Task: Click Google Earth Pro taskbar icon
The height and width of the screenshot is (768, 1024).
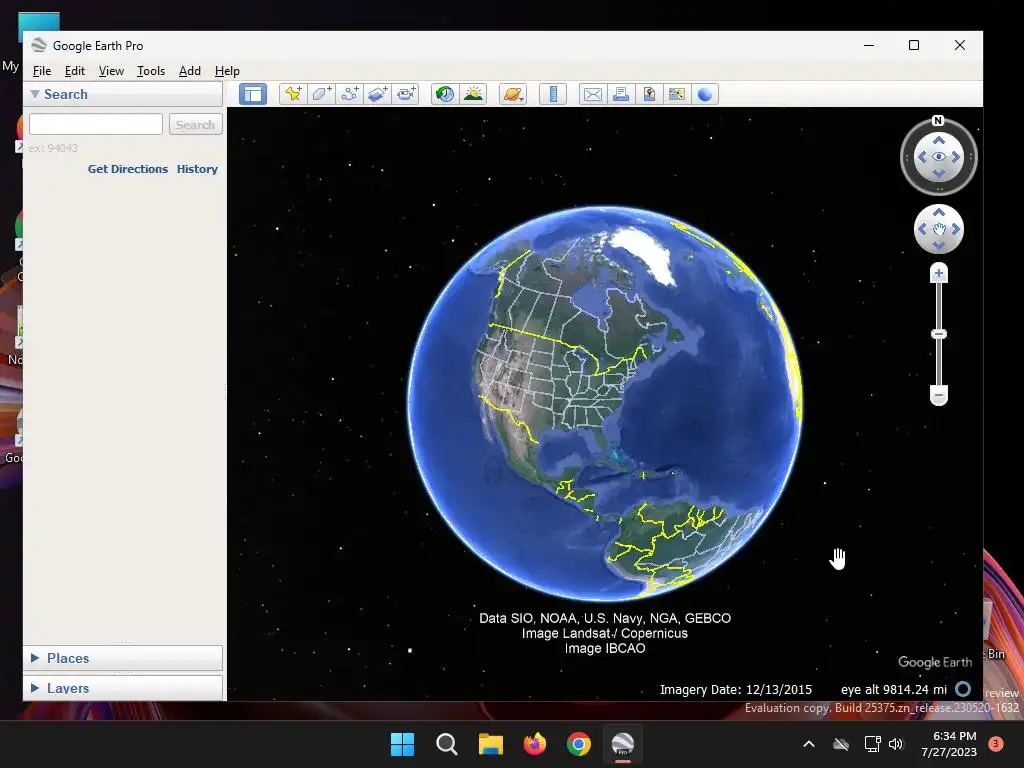Action: point(622,744)
